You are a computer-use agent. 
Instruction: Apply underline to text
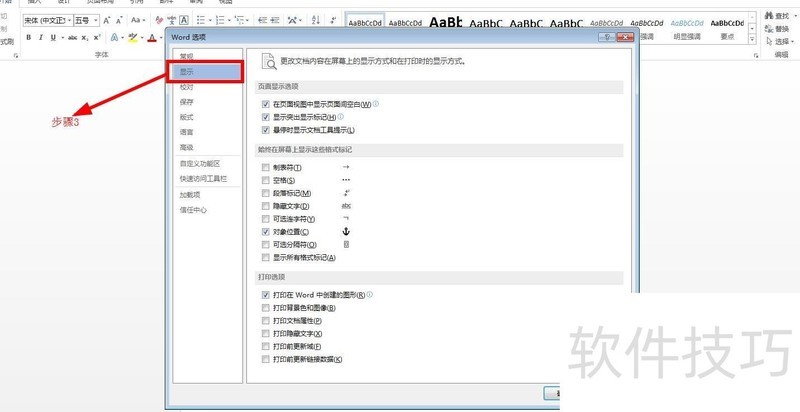53,37
